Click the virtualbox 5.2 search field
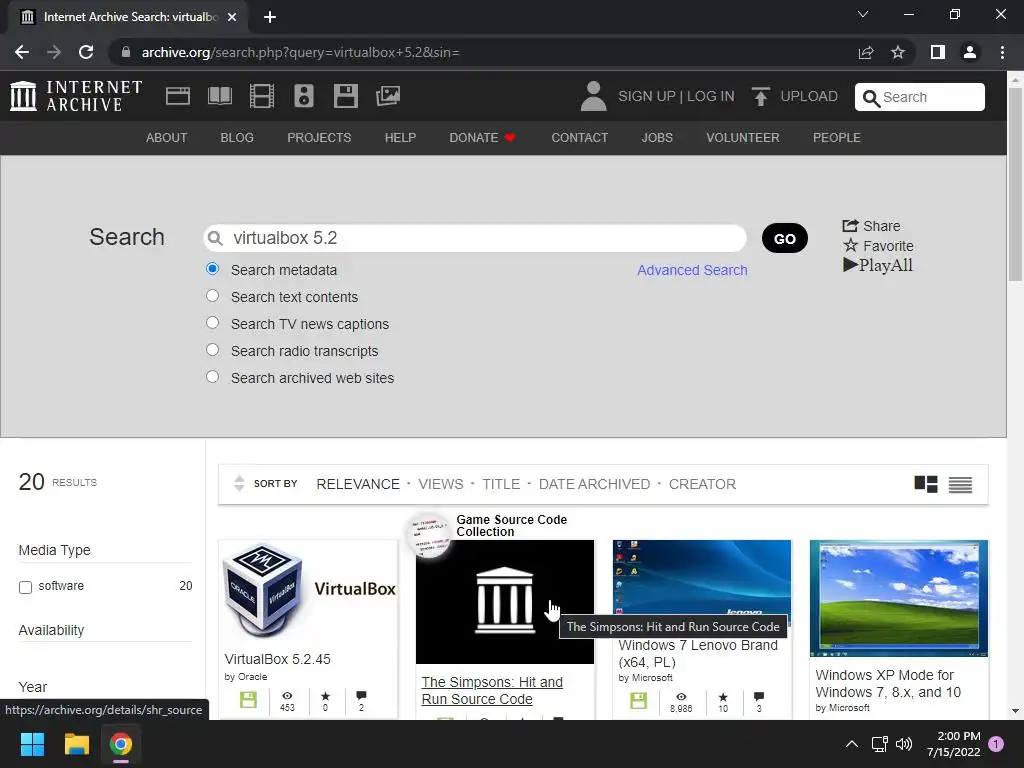The width and height of the screenshot is (1024, 768). pos(475,238)
